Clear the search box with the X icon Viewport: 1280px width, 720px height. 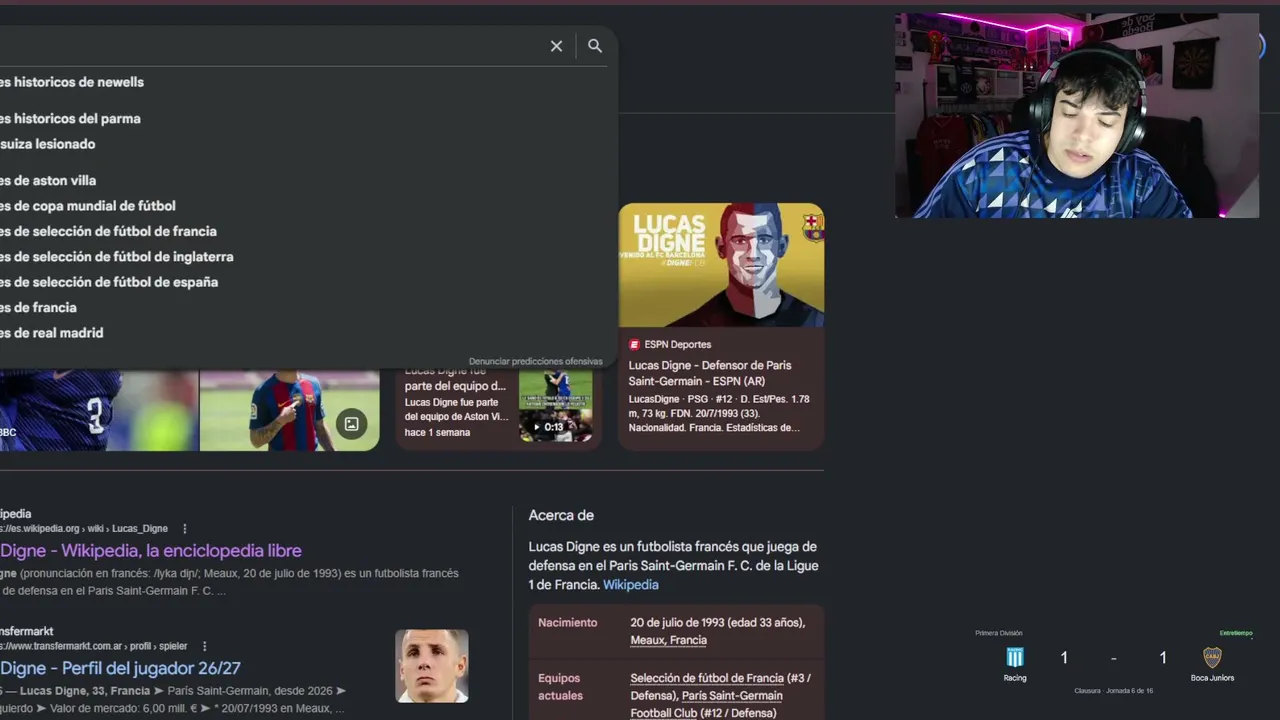pos(556,46)
